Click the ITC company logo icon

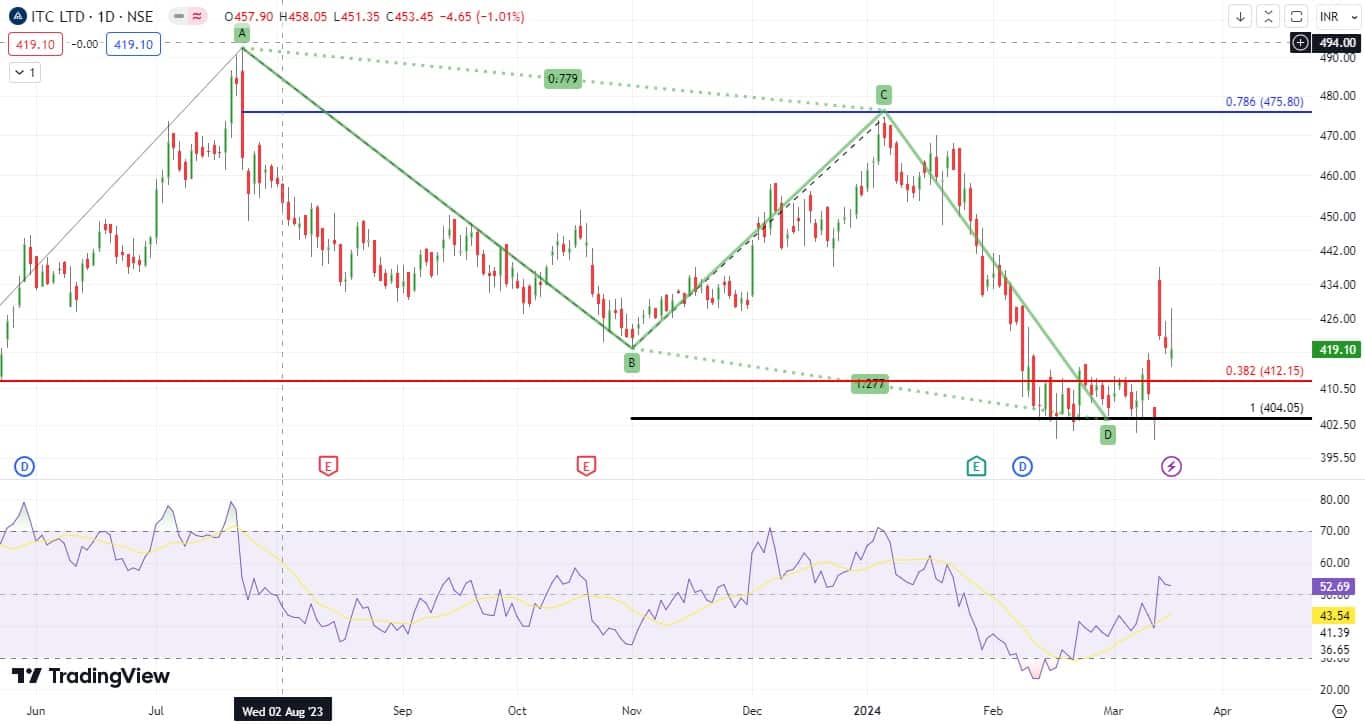(18, 17)
